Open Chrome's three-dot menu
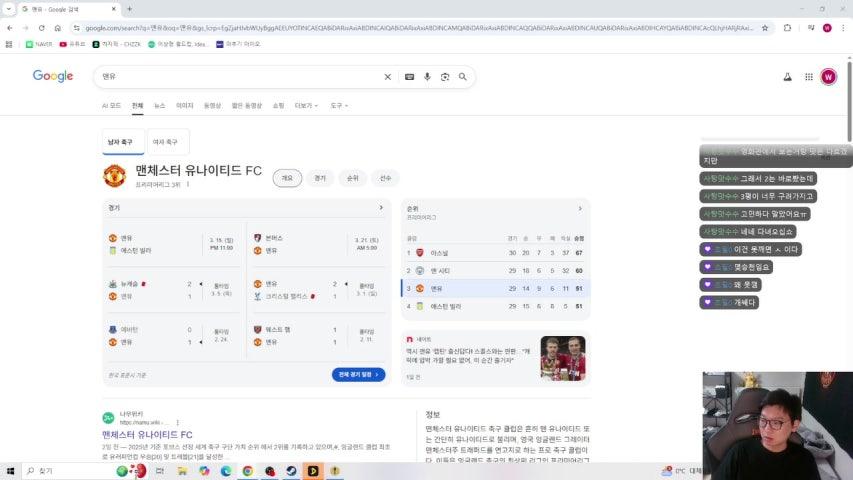 (x=843, y=28)
